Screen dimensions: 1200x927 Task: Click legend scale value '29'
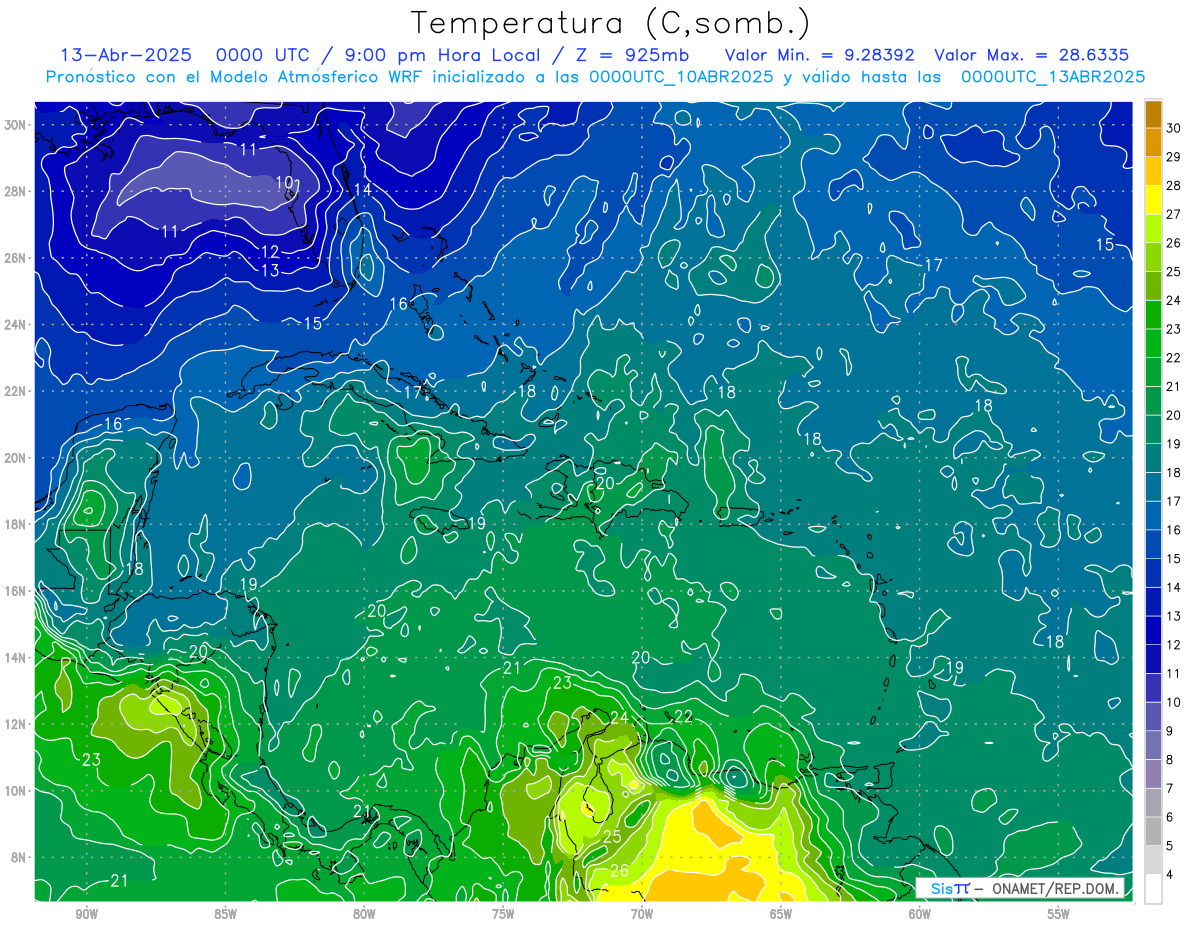pyautogui.click(x=1174, y=157)
